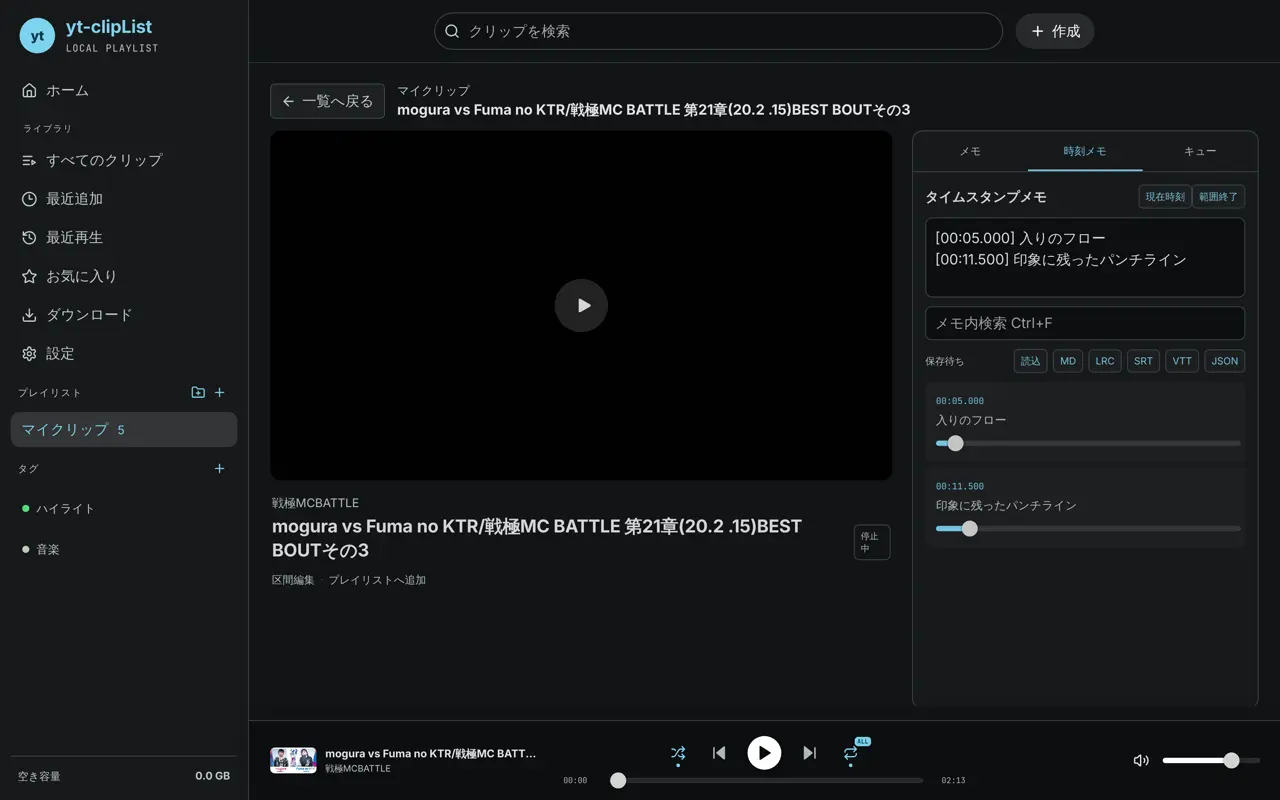The width and height of the screenshot is (1280, 800).
Task: Click the メモ内検索 field
Action: coord(1085,323)
